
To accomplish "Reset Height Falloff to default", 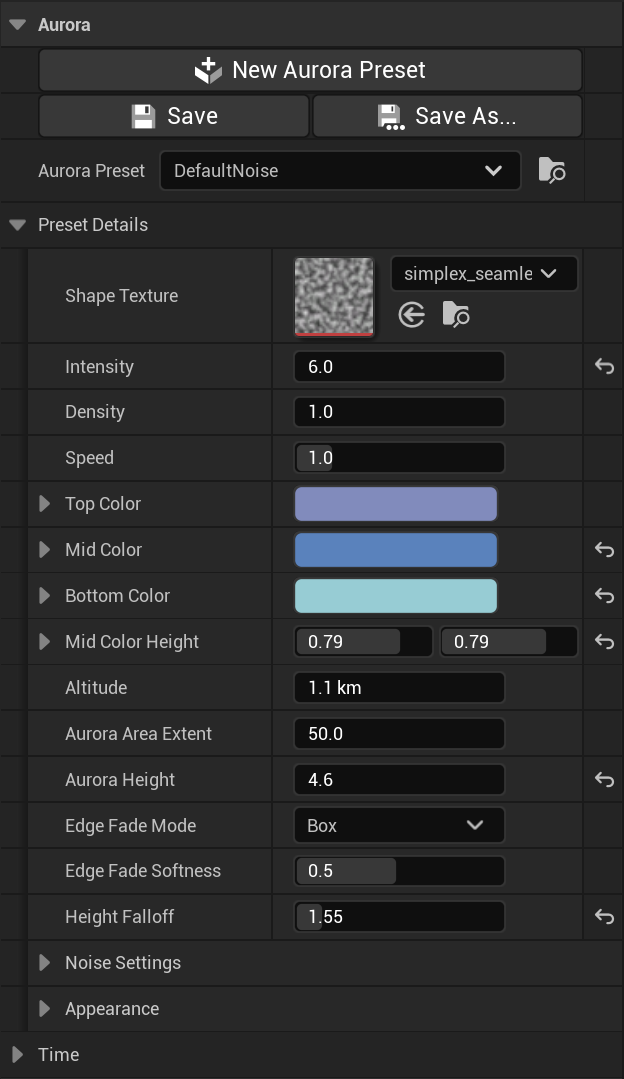I will (x=604, y=917).
